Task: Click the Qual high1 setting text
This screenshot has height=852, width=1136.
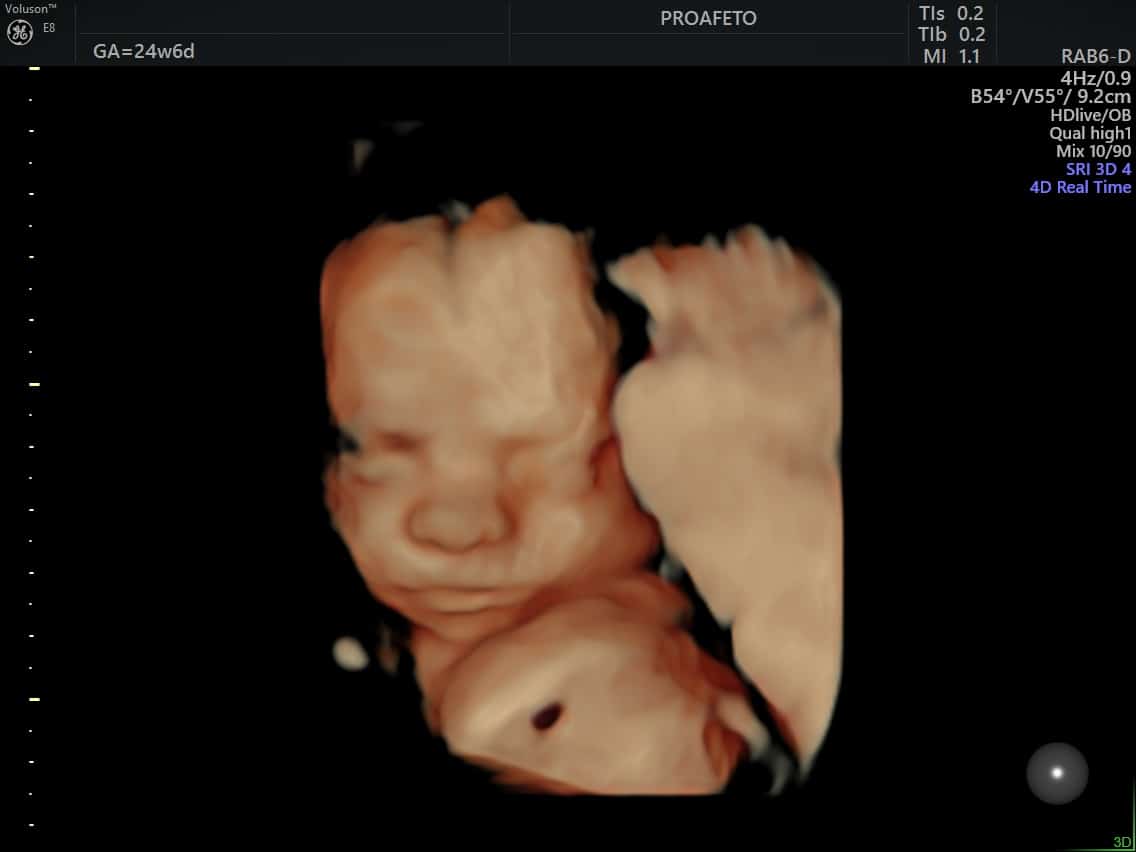Action: pos(1090,133)
